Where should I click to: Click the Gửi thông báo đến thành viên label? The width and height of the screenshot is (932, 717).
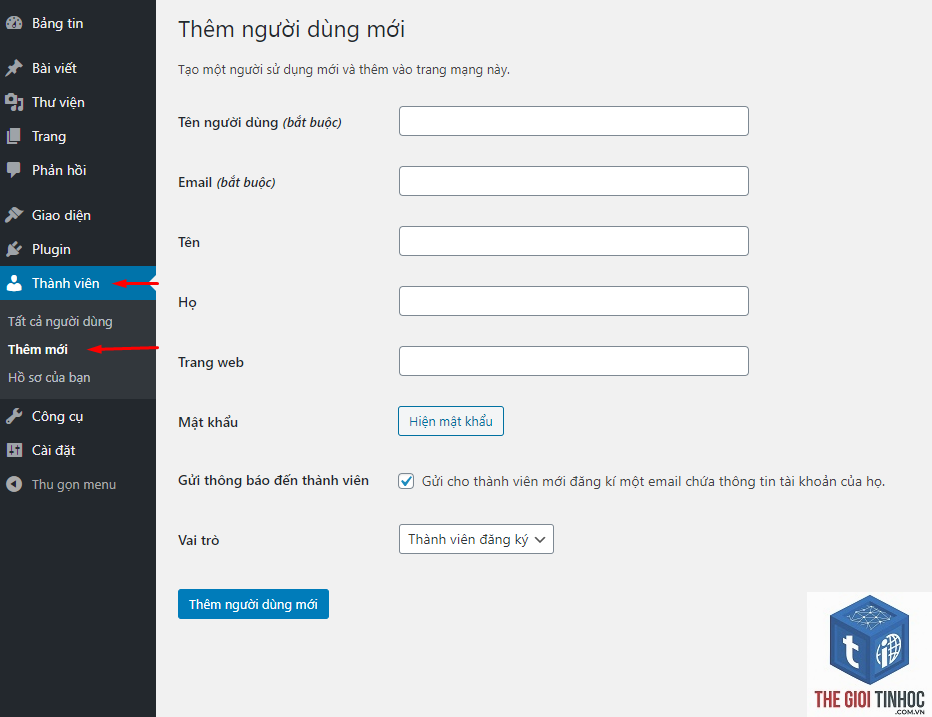[x=273, y=480]
